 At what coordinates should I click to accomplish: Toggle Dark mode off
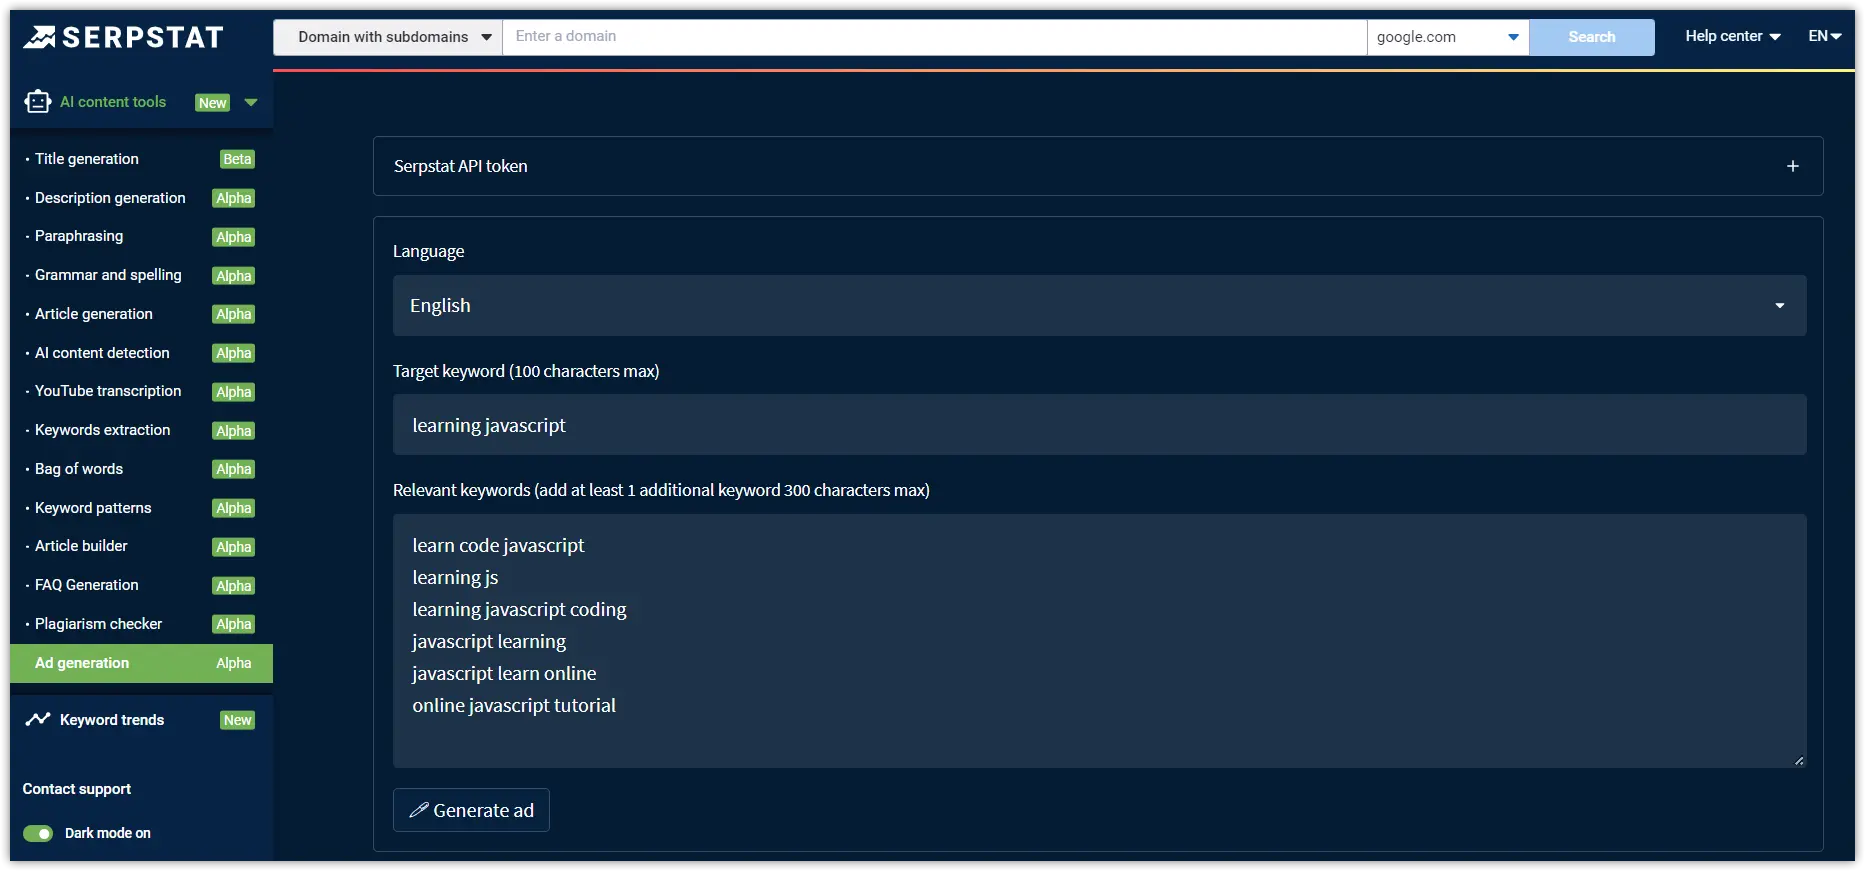tap(38, 833)
